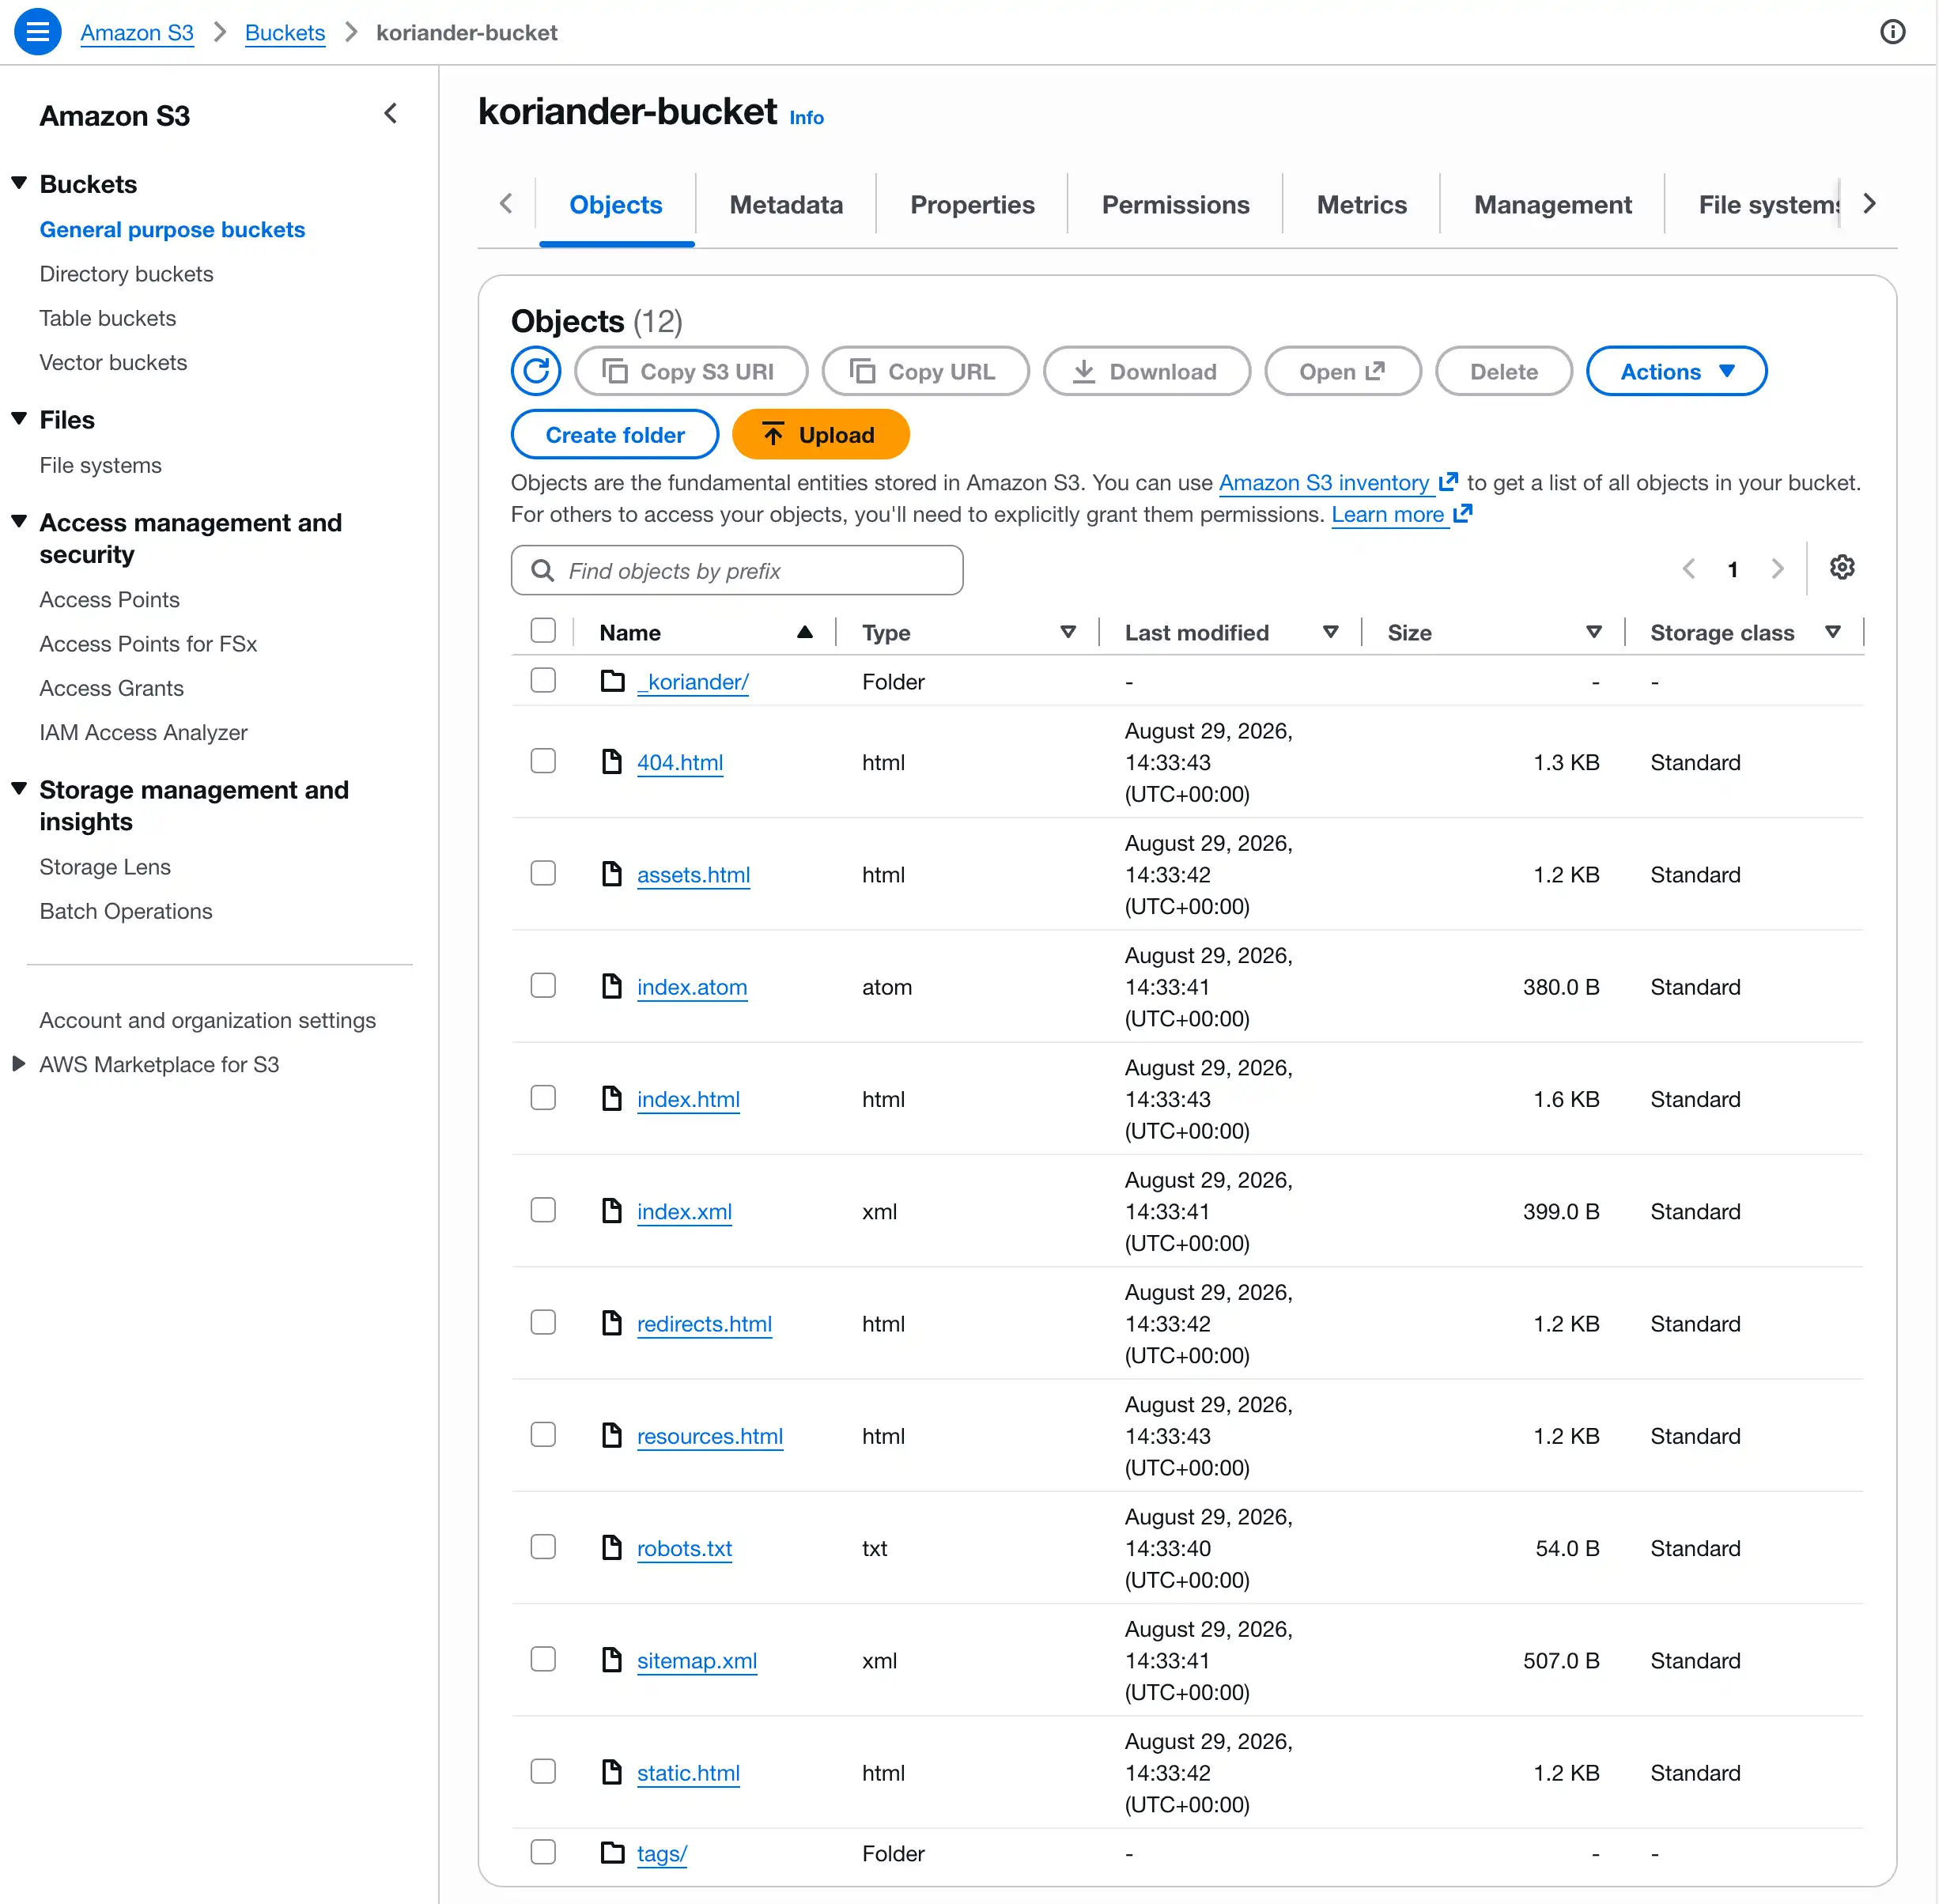
Task: Tick the tags/ folder checkbox
Action: [543, 1852]
